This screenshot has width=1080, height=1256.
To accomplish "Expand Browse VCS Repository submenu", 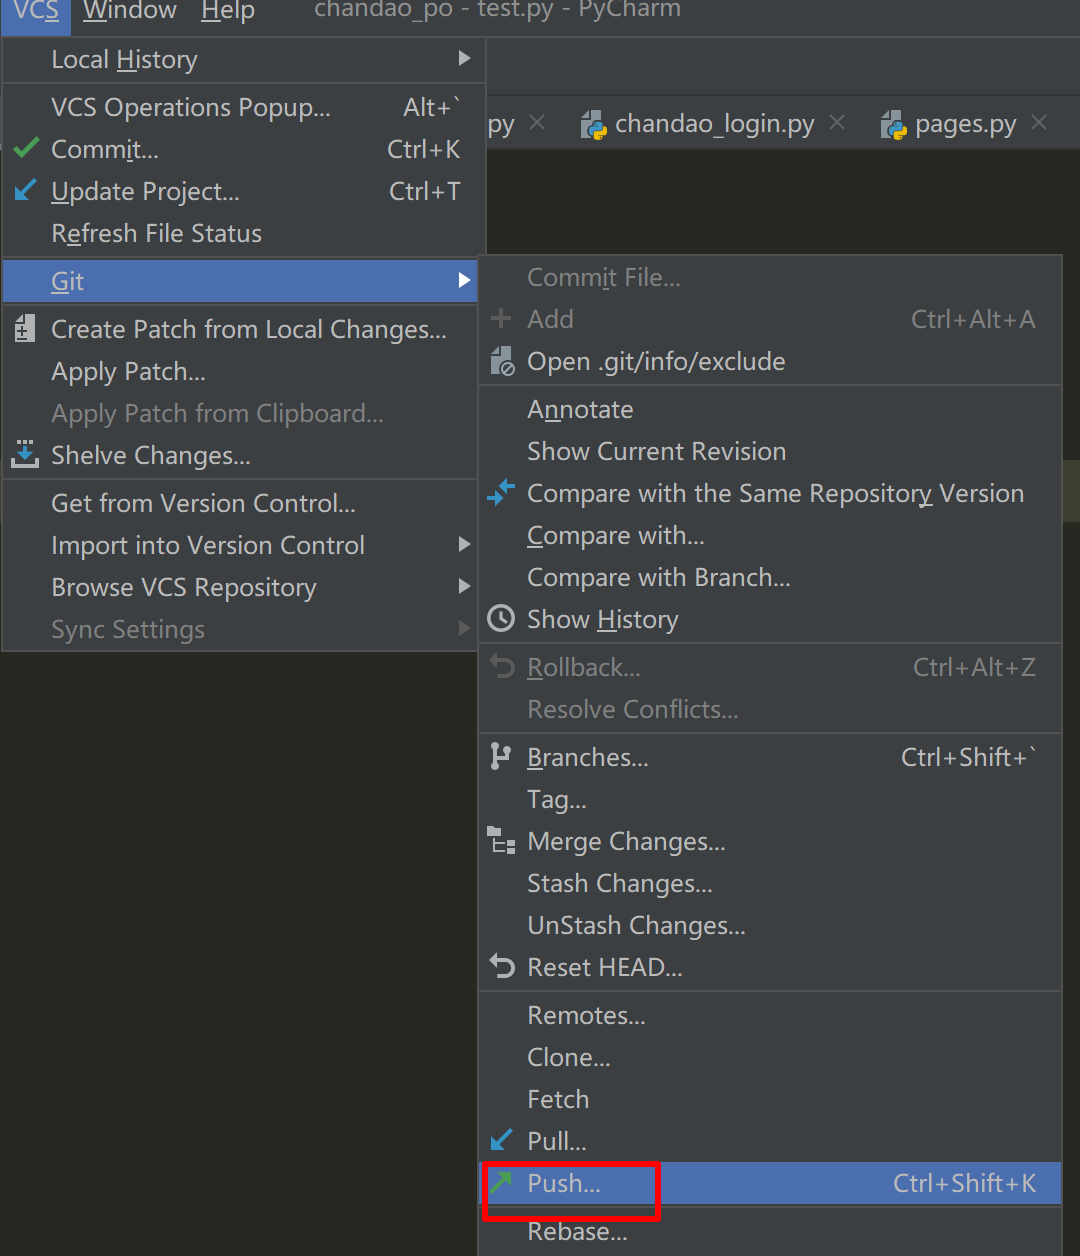I will tap(464, 587).
